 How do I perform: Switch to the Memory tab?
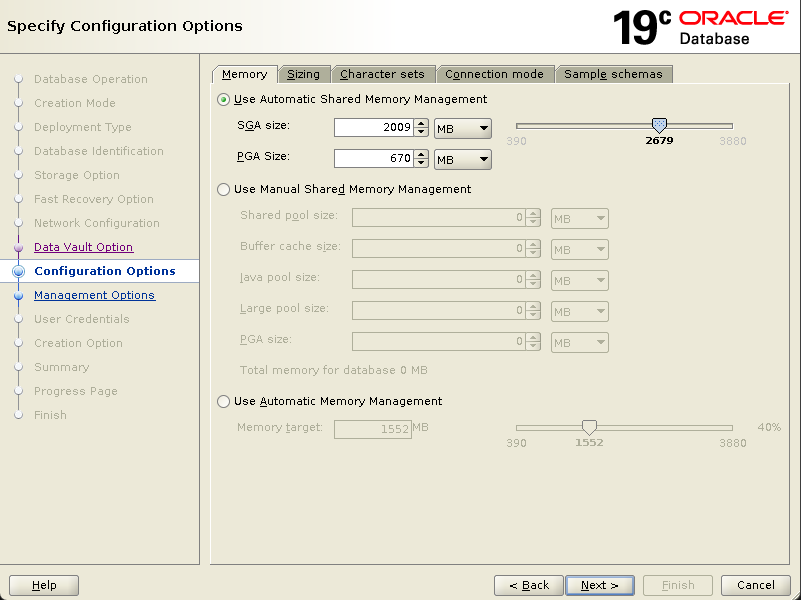[245, 75]
